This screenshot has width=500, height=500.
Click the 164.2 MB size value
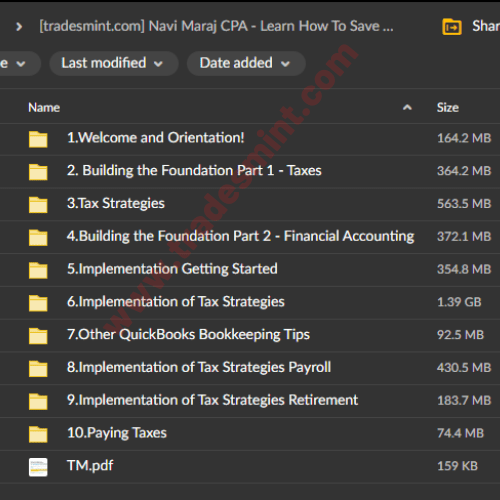(464, 138)
